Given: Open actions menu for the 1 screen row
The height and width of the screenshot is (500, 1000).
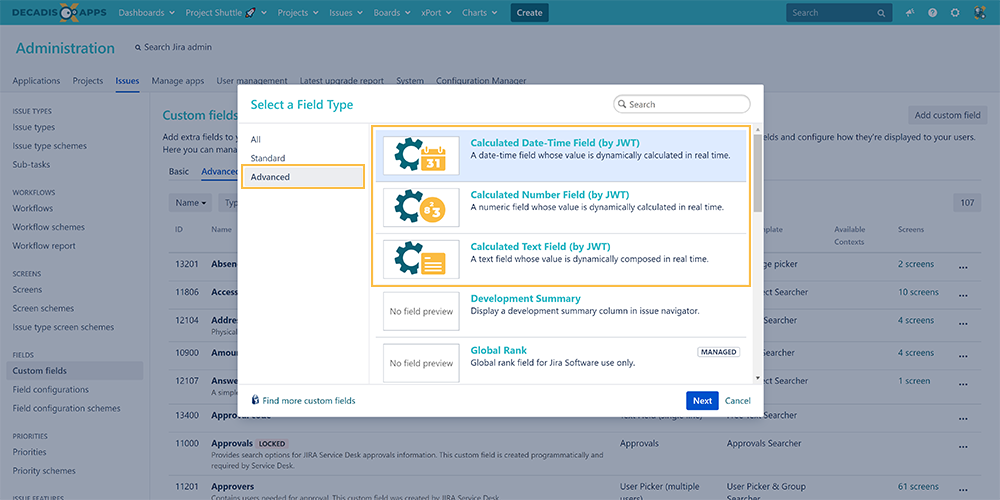Looking at the screenshot, I should (963, 383).
